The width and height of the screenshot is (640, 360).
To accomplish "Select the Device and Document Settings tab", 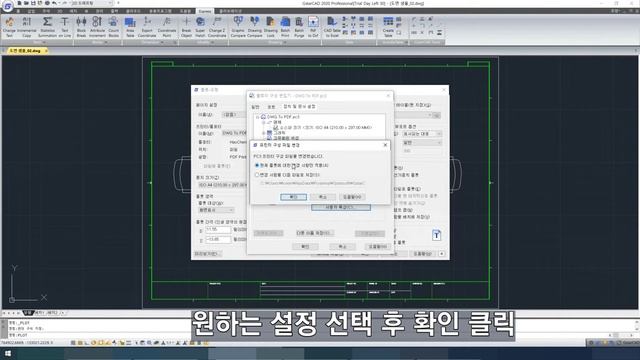I will point(300,107).
